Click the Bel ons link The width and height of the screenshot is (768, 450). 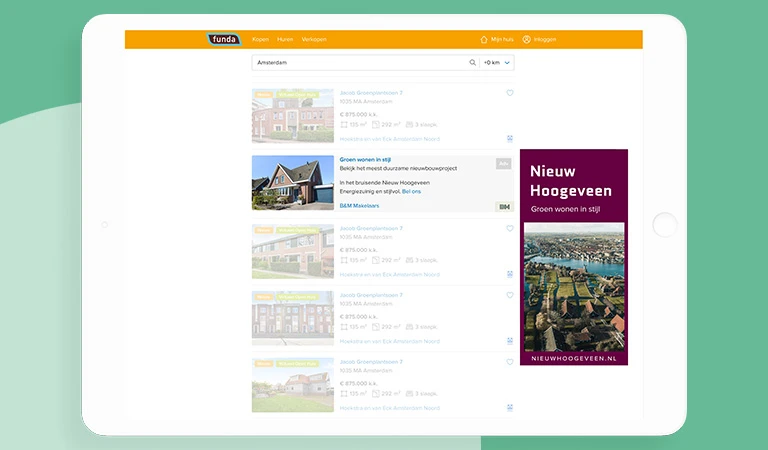coord(411,191)
